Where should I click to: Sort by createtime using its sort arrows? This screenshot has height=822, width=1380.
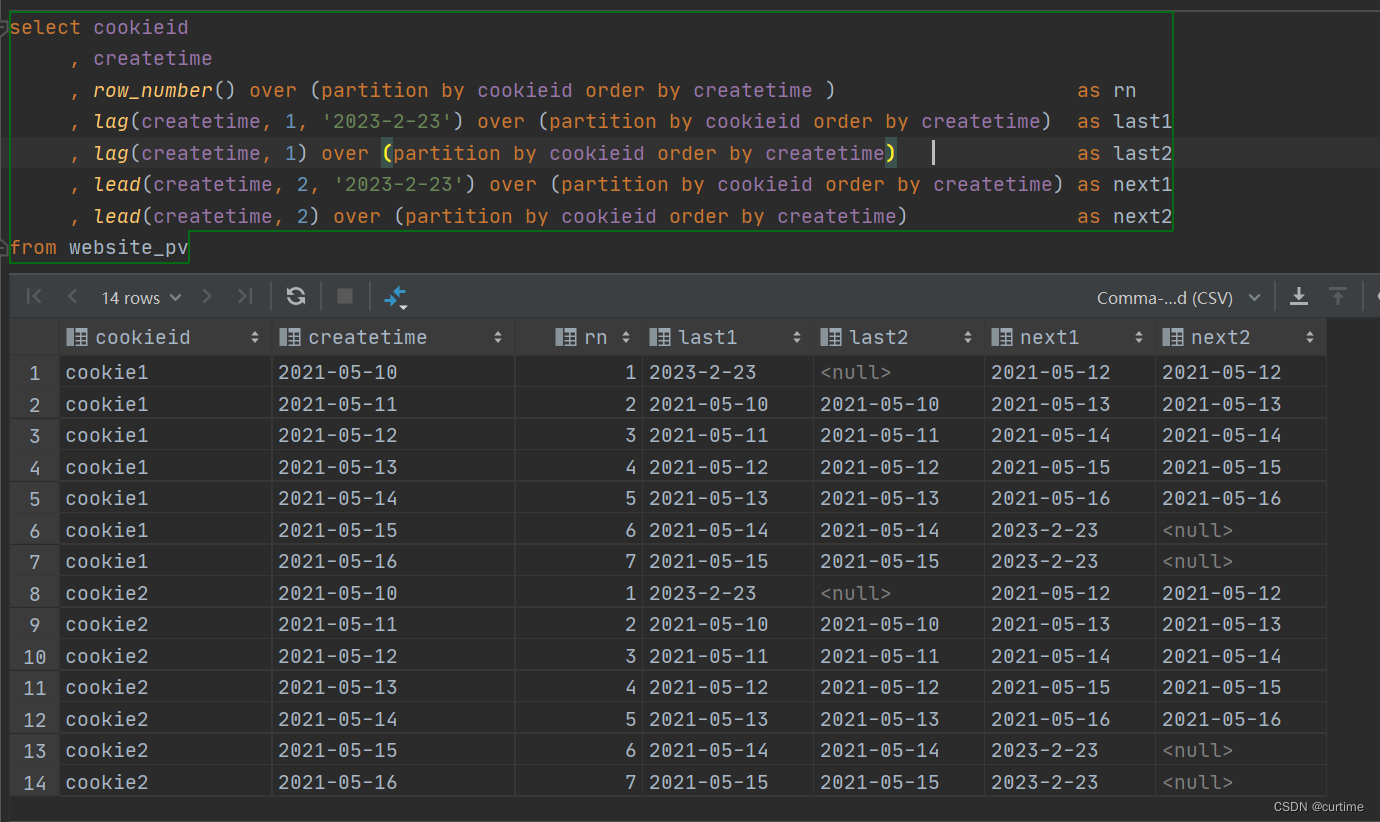498,338
